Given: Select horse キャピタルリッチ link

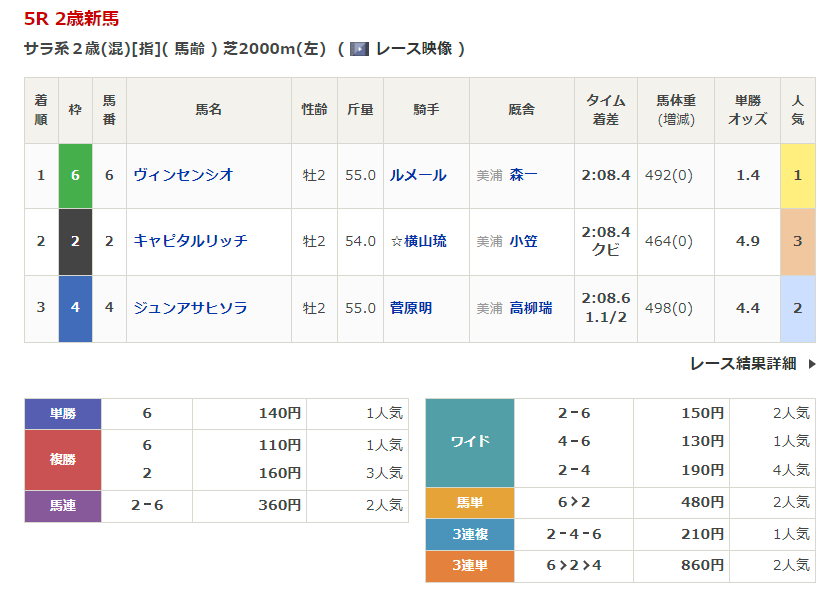Looking at the screenshot, I should click(190, 241).
